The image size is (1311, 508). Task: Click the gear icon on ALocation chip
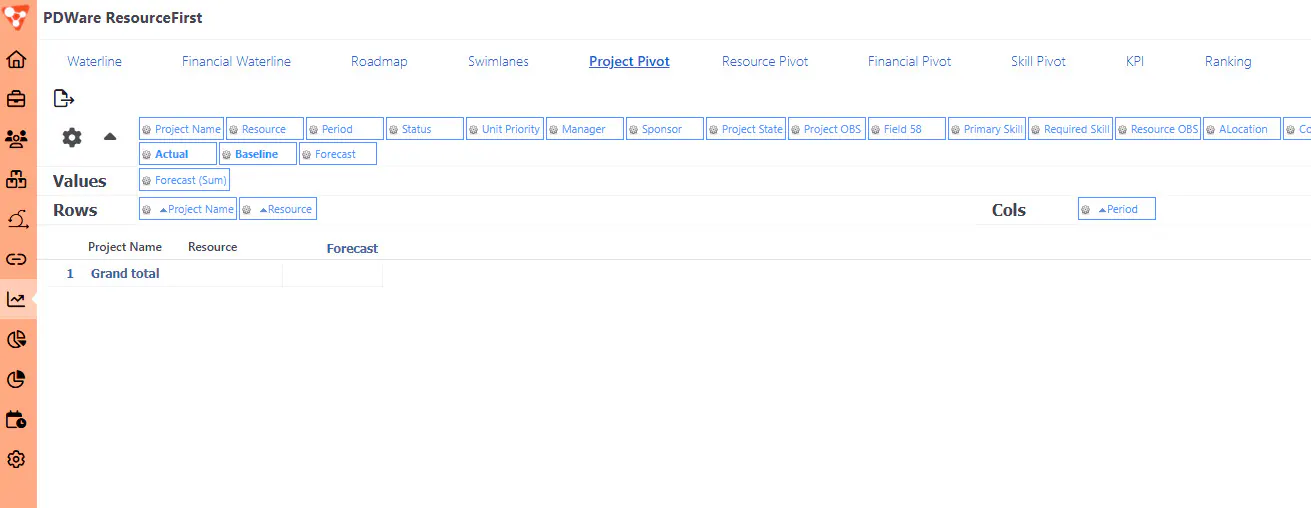pos(1210,130)
